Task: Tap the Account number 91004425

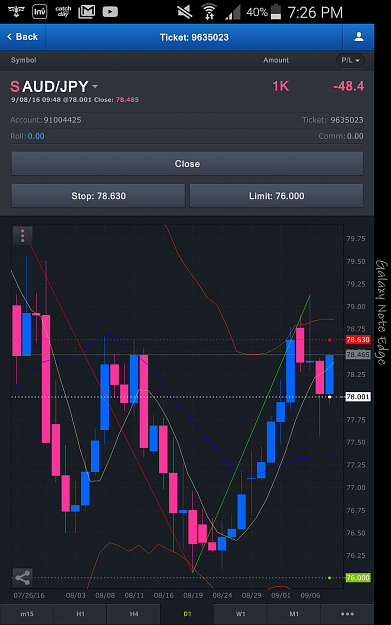Action: click(x=62, y=120)
